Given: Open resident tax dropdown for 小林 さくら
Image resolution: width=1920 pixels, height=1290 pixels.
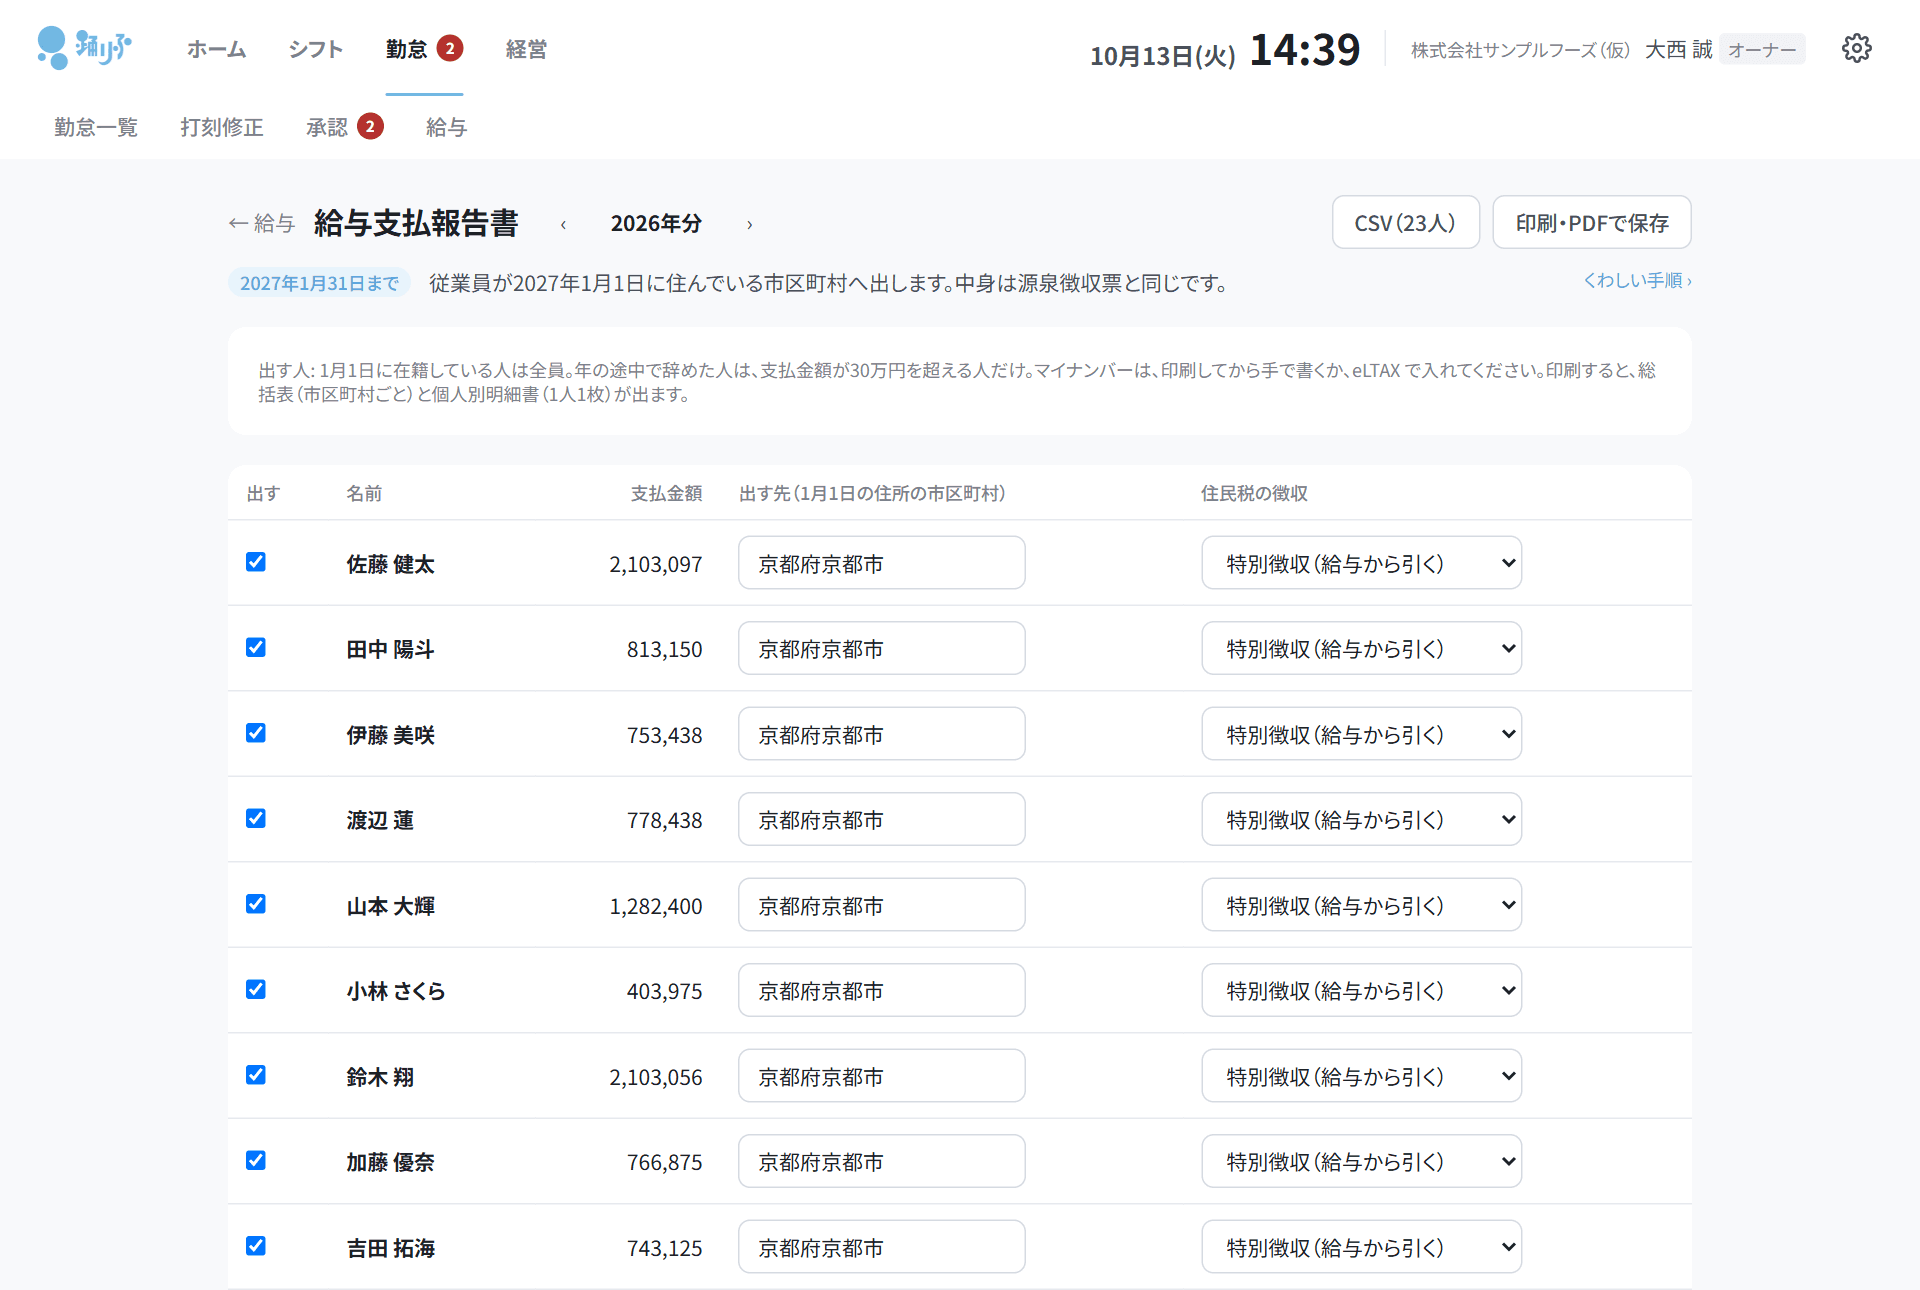Looking at the screenshot, I should click(1361, 990).
